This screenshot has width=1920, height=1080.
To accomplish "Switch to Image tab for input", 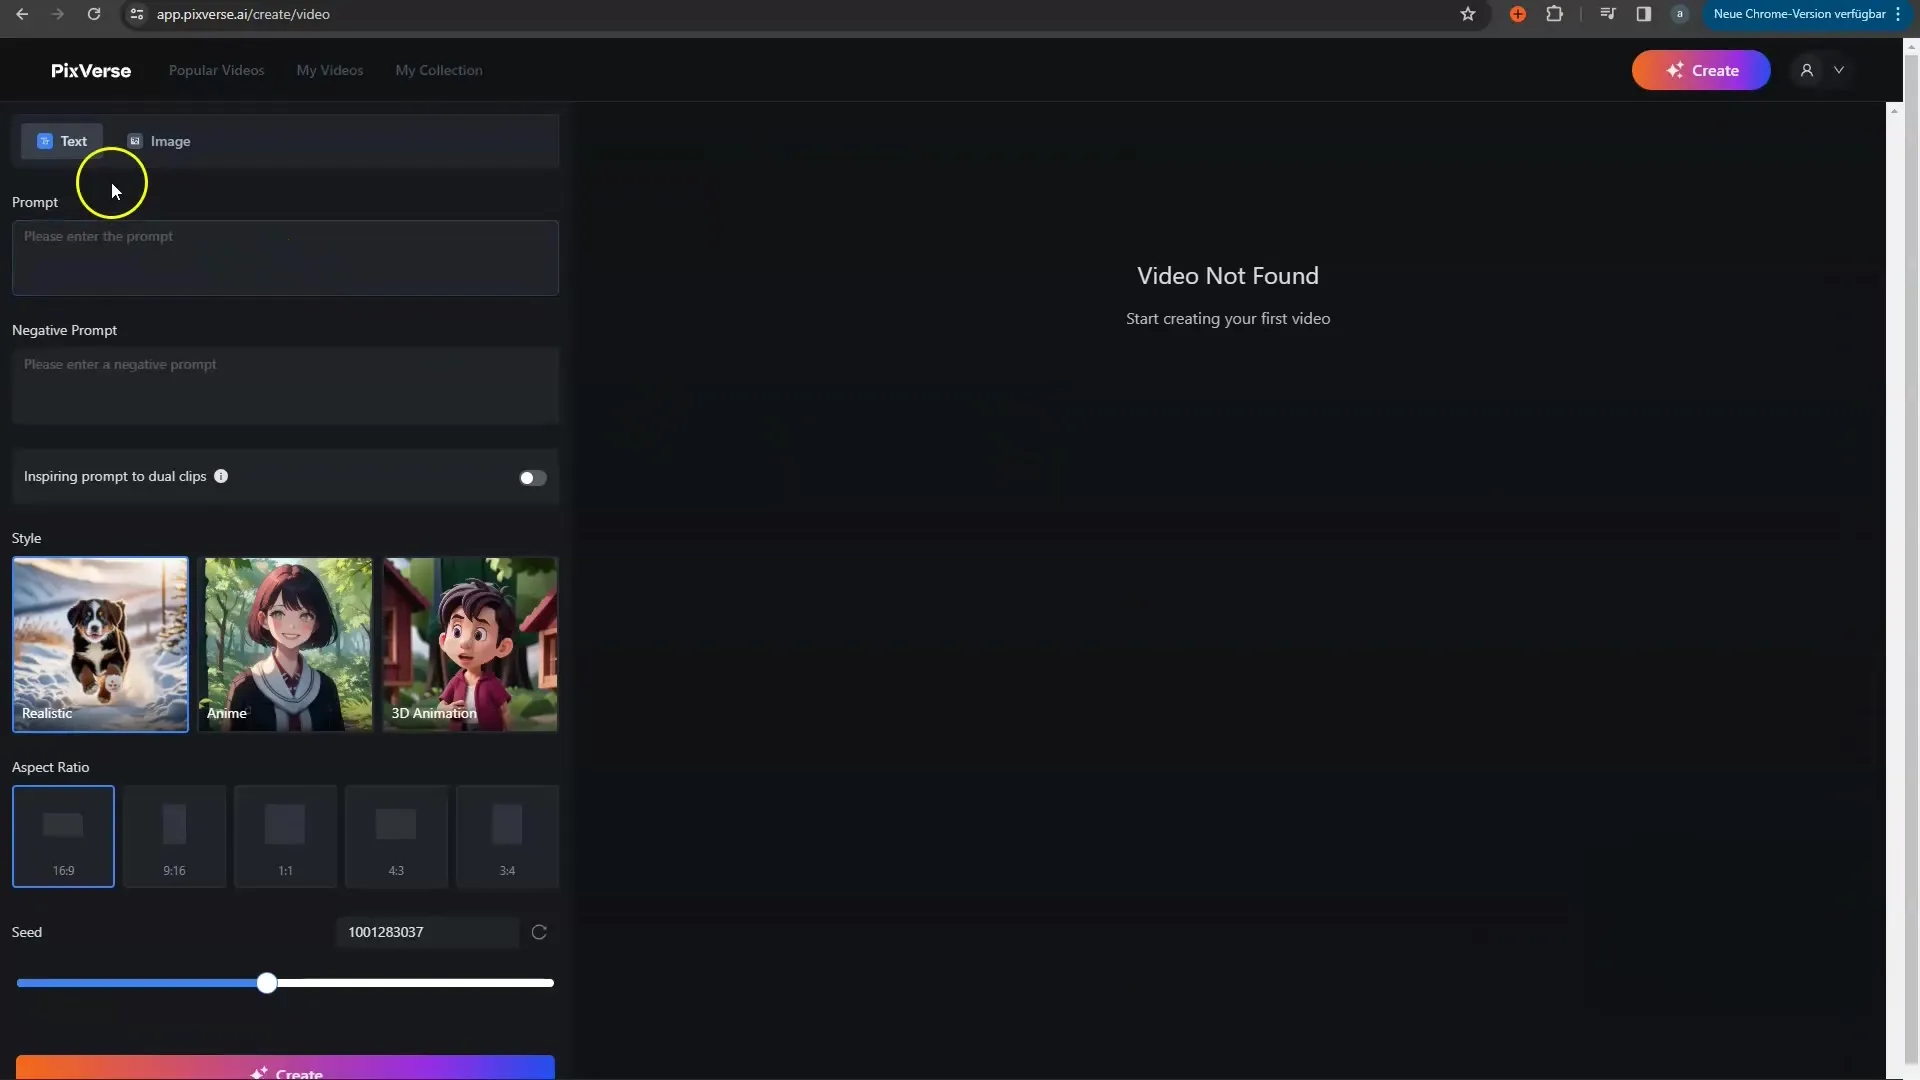I will pyautogui.click(x=158, y=140).
